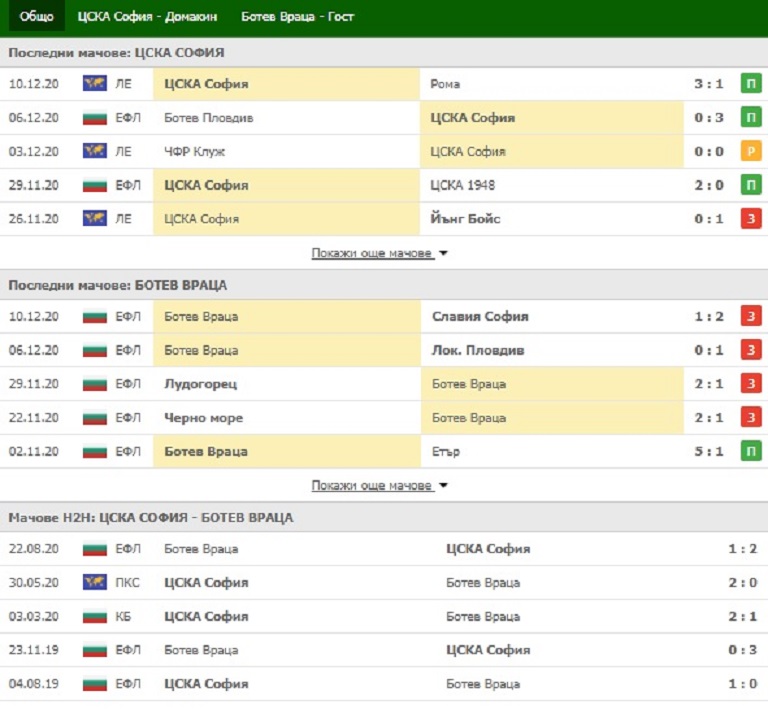Select team name ЦСКА 1948
The image size is (768, 709).
click(462, 185)
